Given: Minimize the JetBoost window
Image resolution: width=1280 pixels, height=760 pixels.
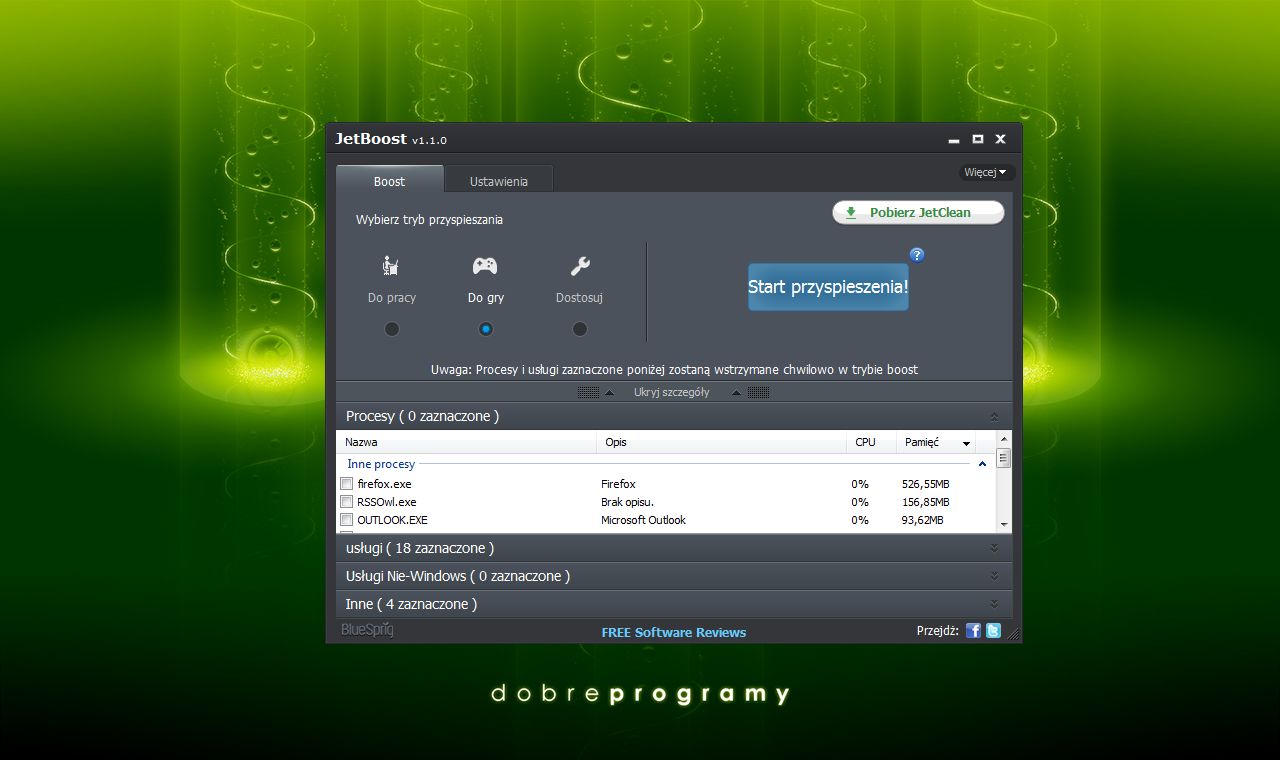Looking at the screenshot, I should [x=954, y=140].
